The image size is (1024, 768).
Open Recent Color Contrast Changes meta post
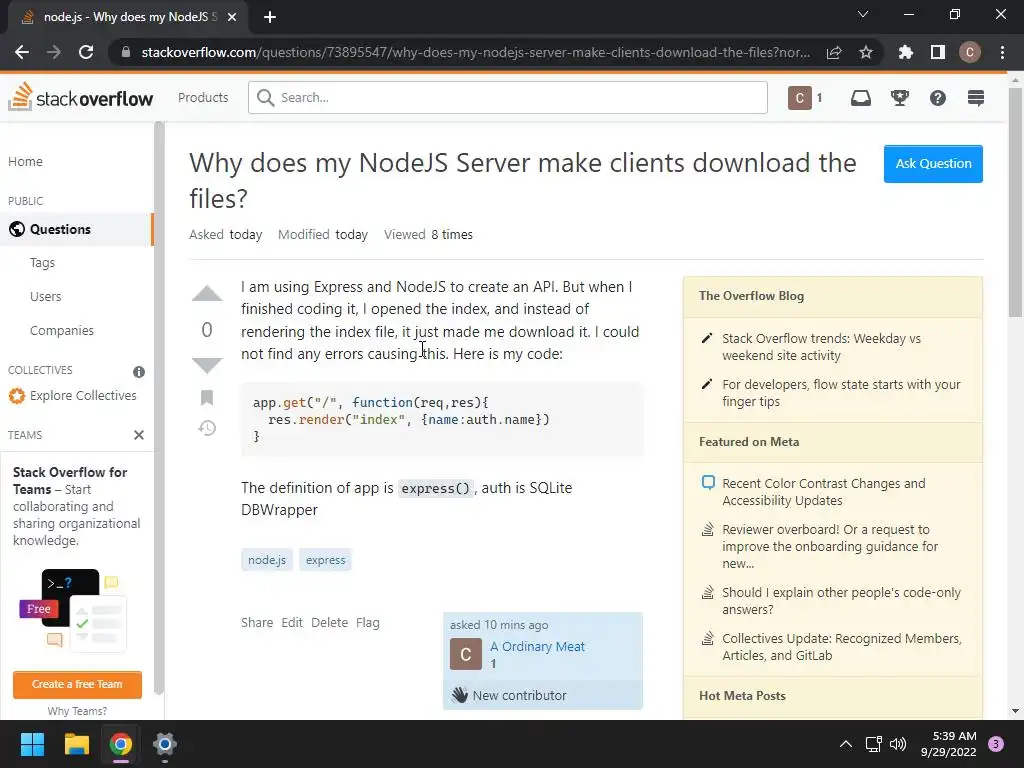point(824,492)
